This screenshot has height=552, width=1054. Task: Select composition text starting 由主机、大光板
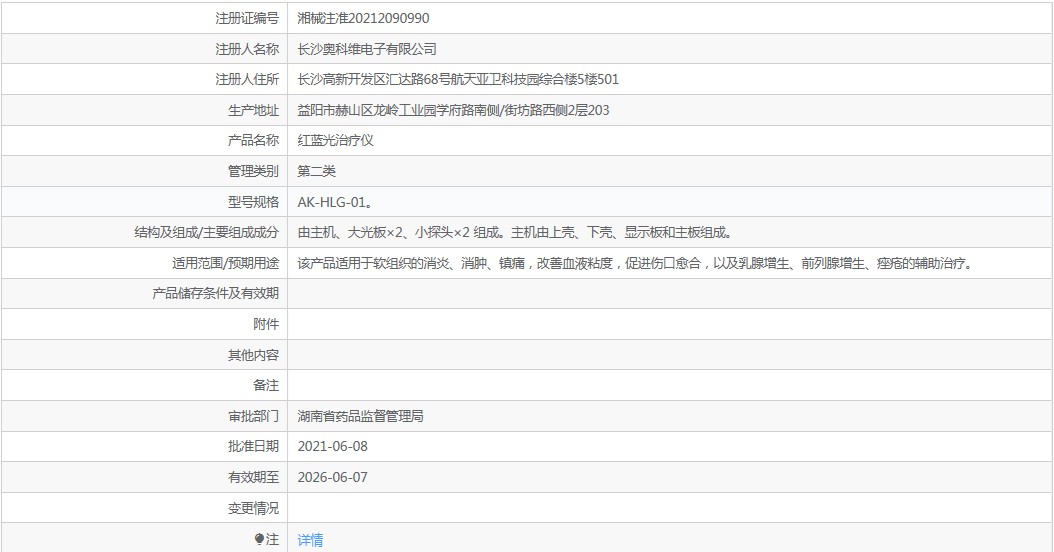pos(516,233)
